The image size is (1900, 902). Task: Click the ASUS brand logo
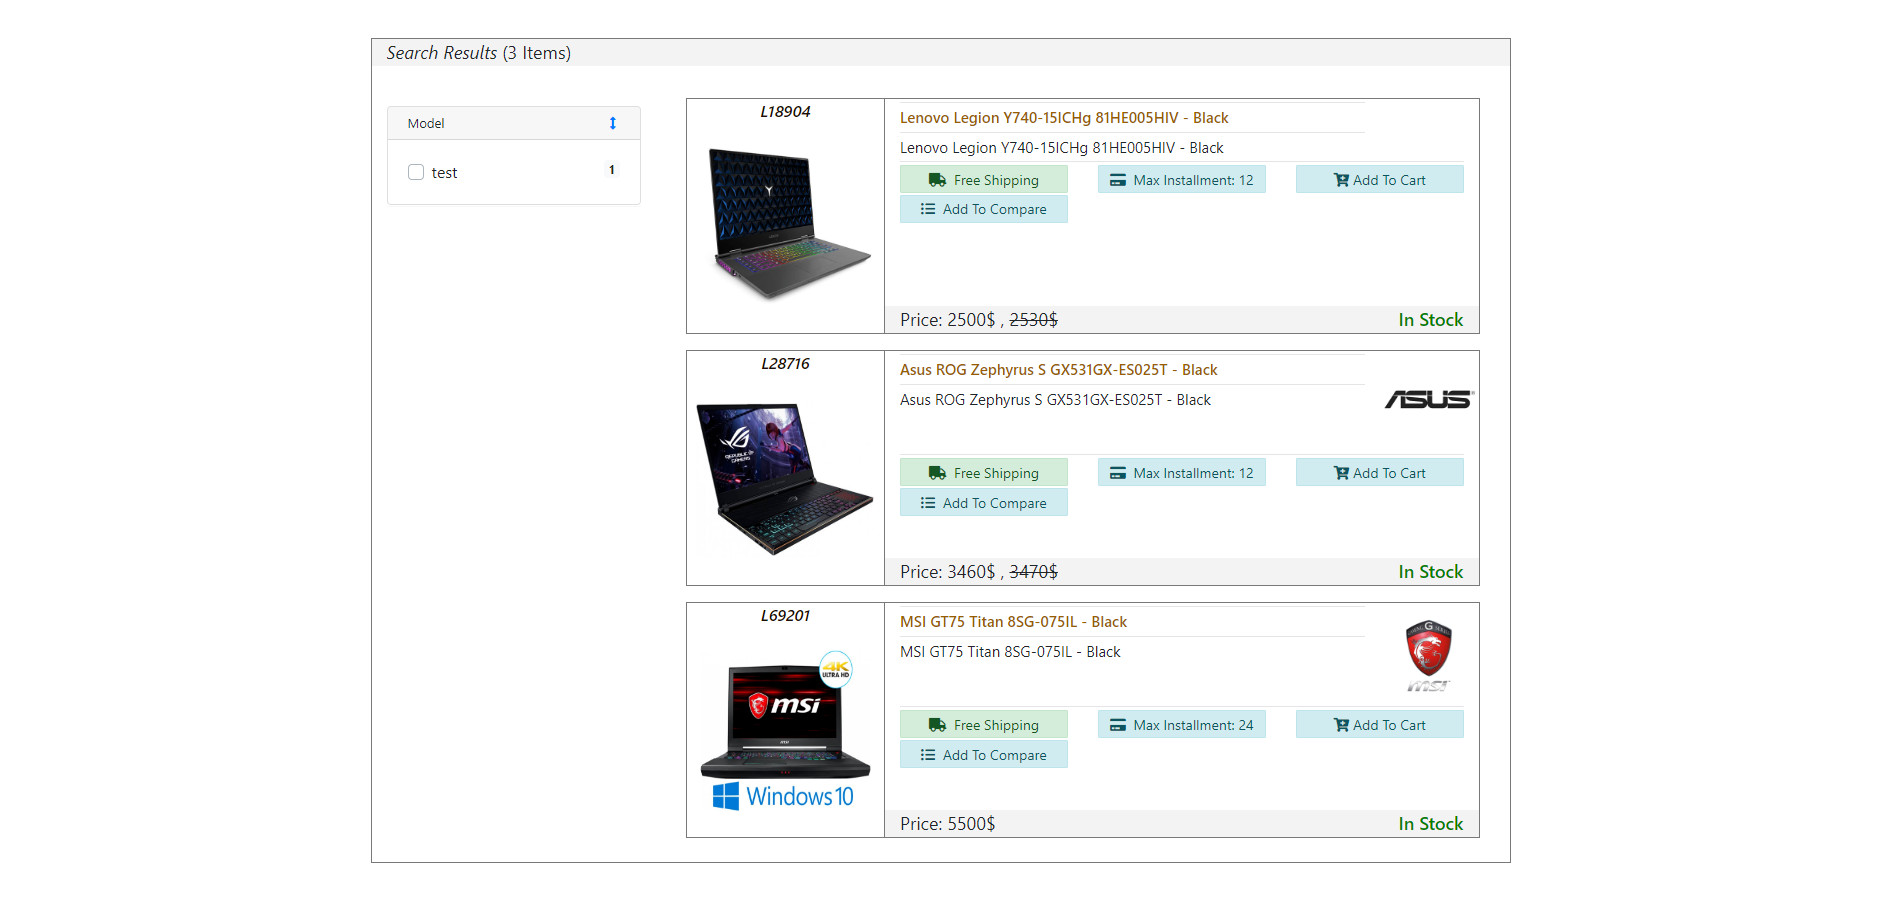tap(1429, 400)
